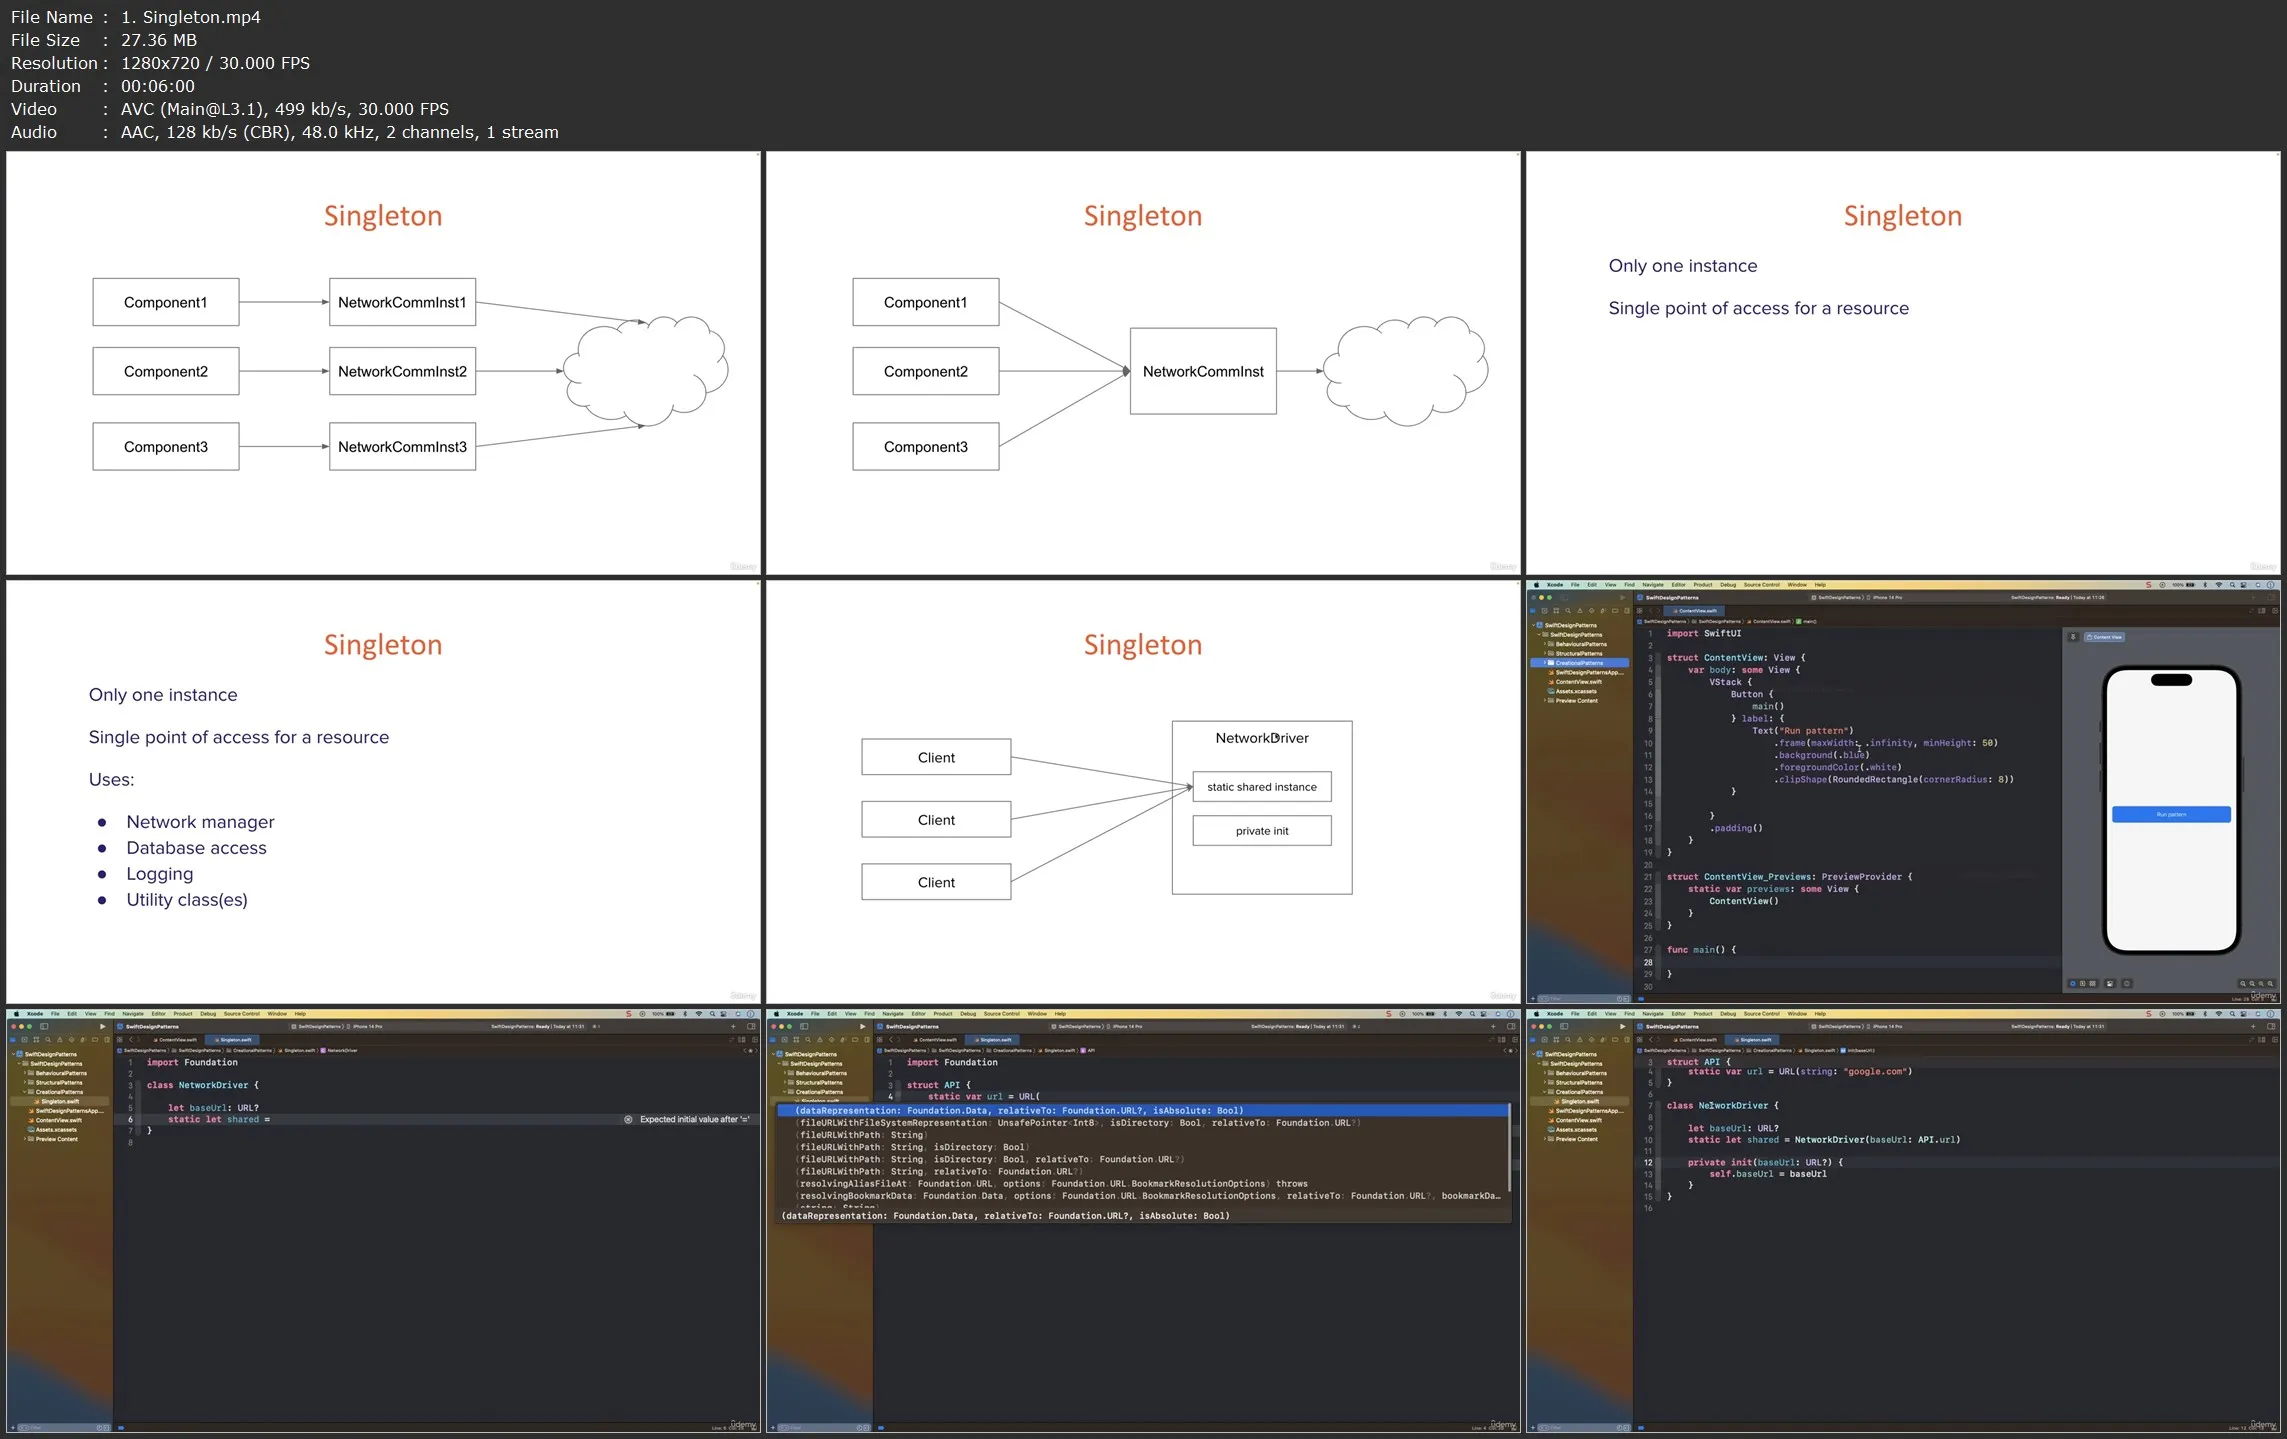Screen dimensions: 2287x1439
Task: Click API breadcrumb in URL autocomplete frame
Action: [x=1090, y=1051]
